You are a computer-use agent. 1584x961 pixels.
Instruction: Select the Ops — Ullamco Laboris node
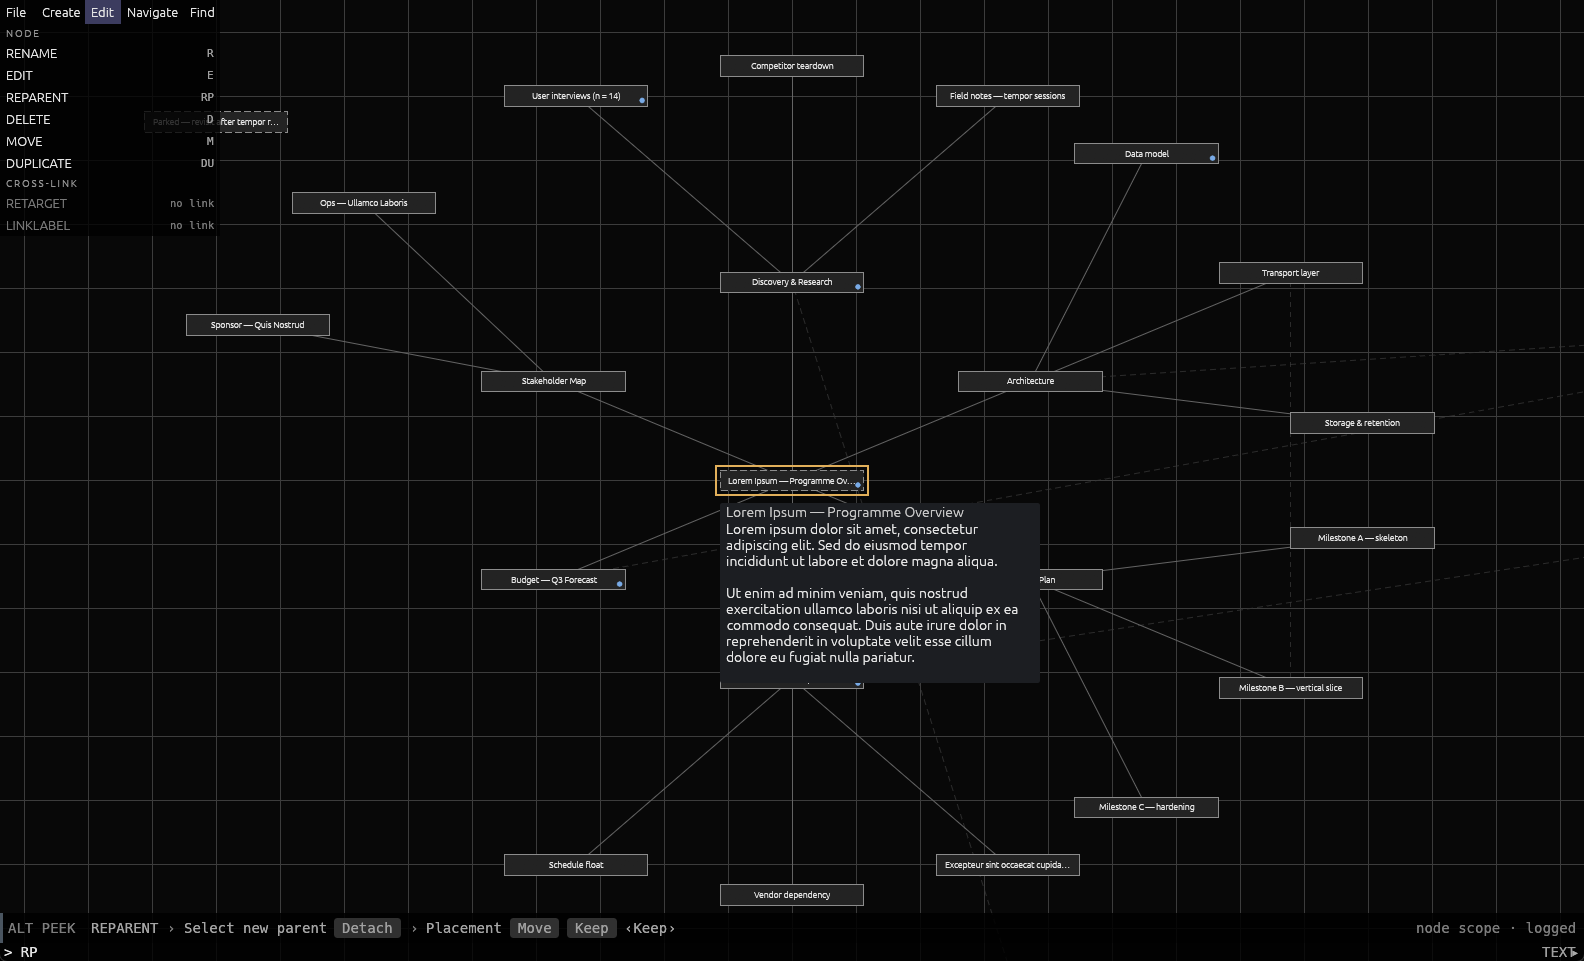(364, 203)
